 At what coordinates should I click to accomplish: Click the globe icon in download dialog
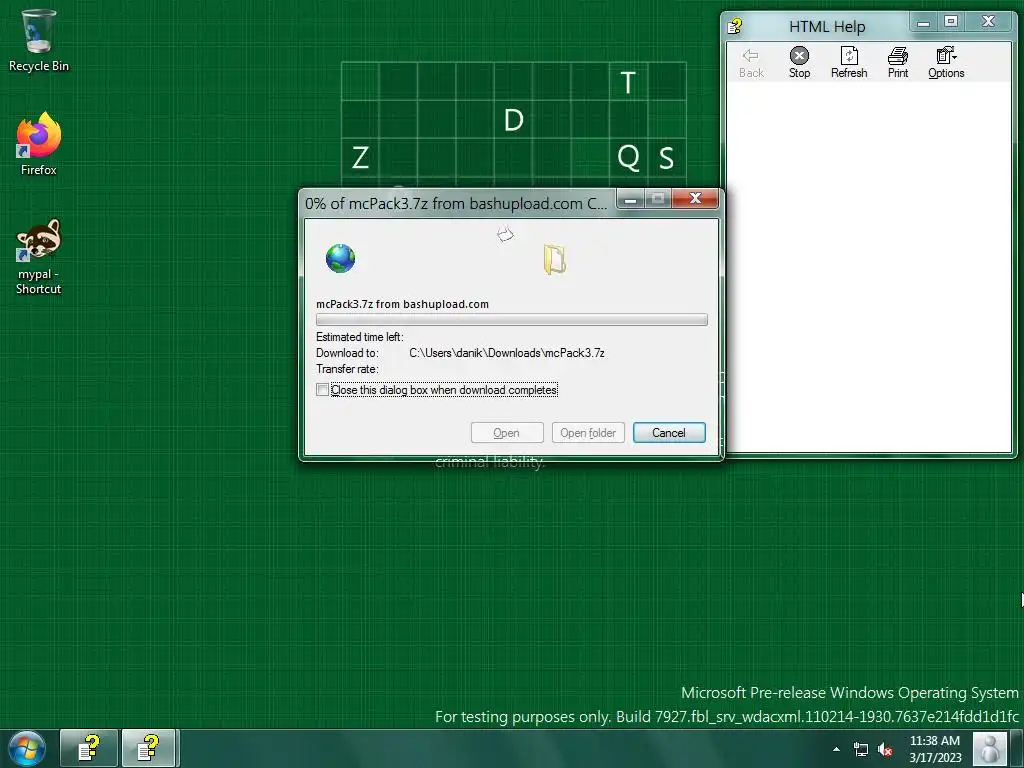340,258
